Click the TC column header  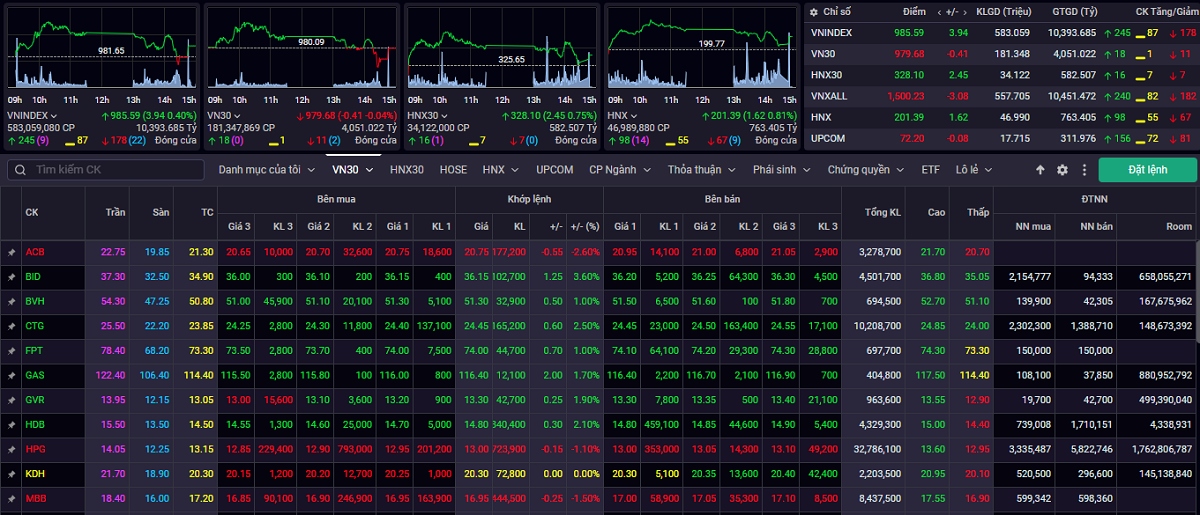coord(207,213)
